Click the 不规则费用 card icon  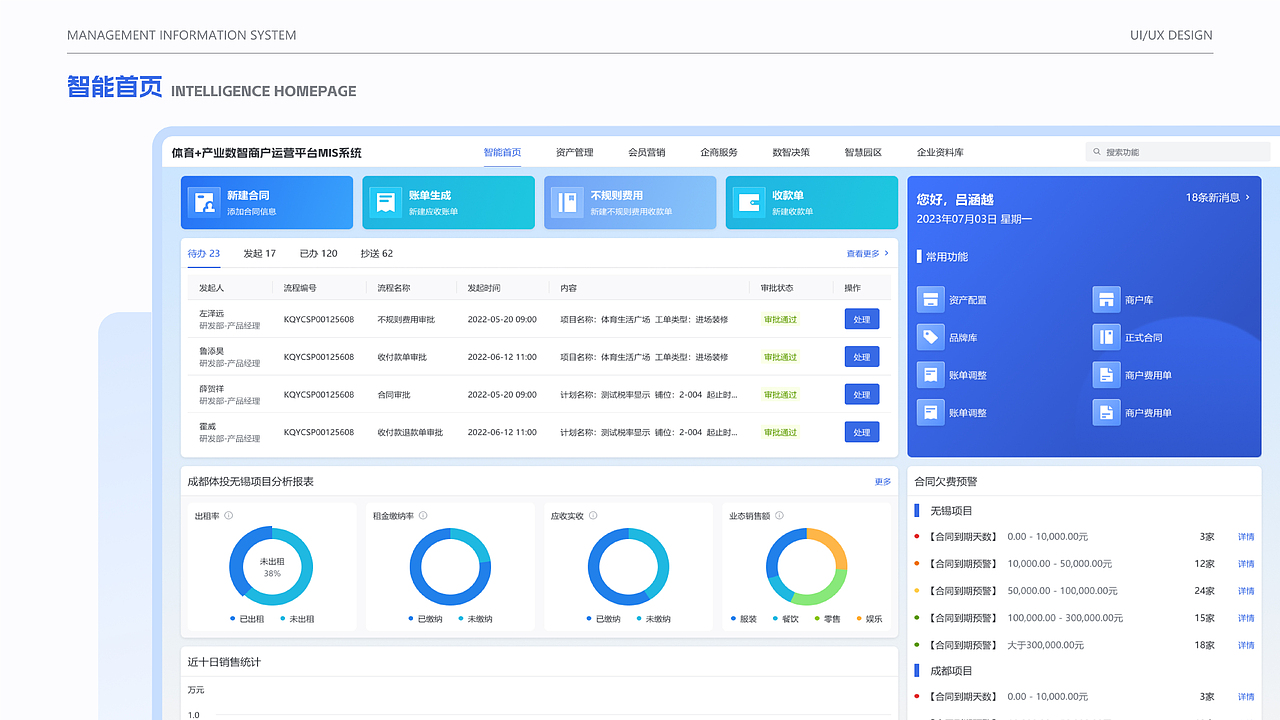click(x=569, y=203)
